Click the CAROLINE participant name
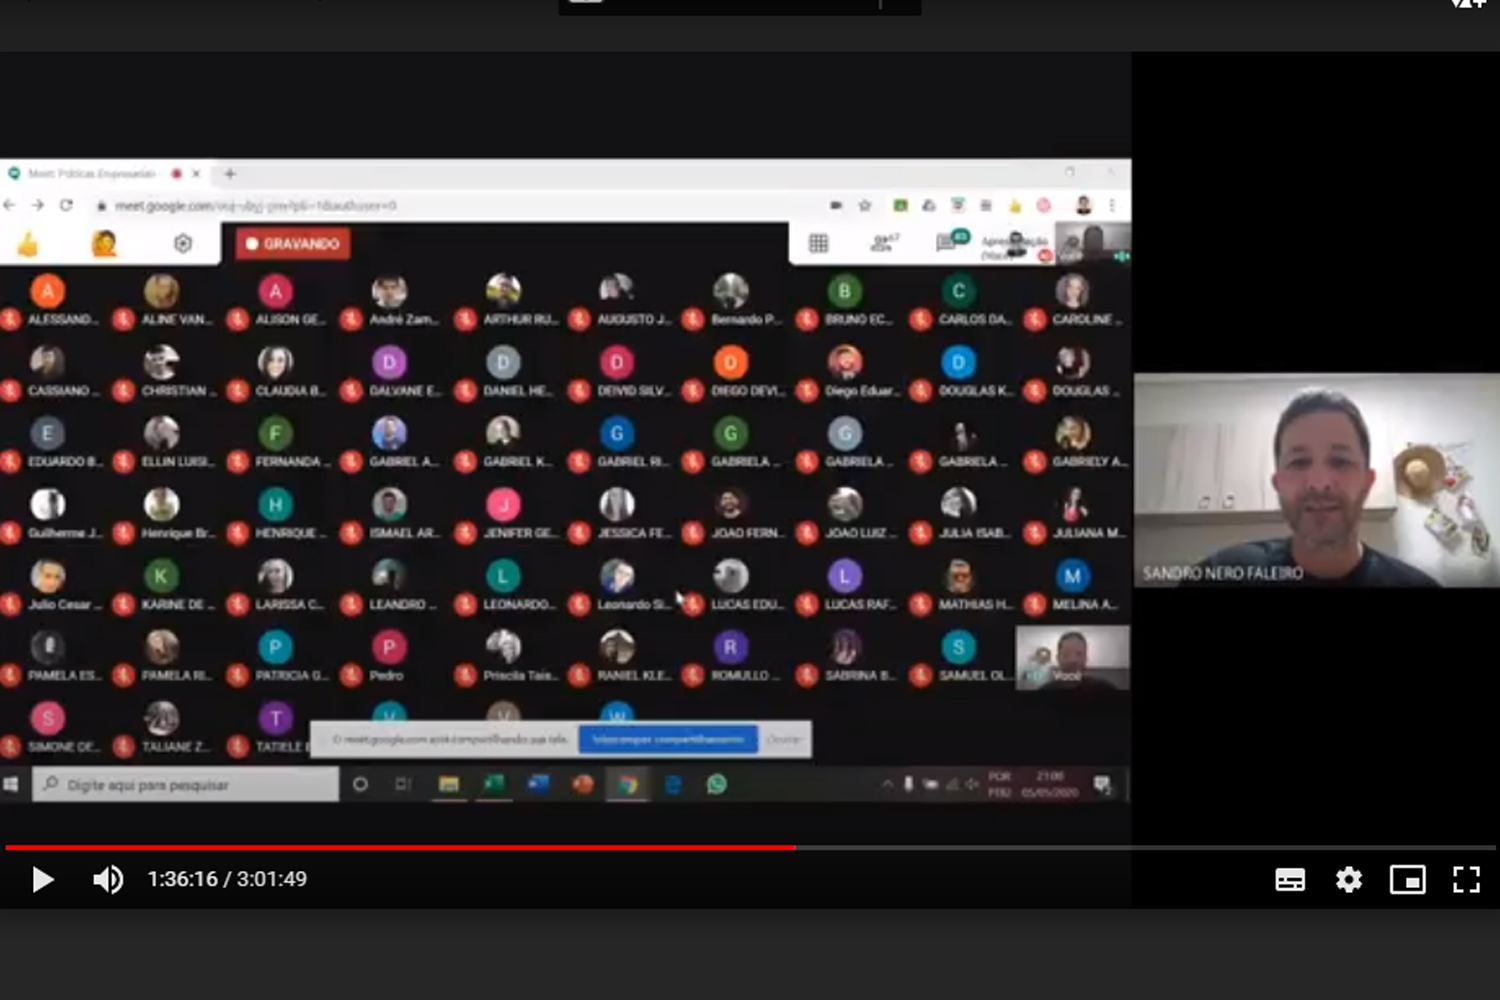This screenshot has height=1000, width=1500. [1087, 320]
